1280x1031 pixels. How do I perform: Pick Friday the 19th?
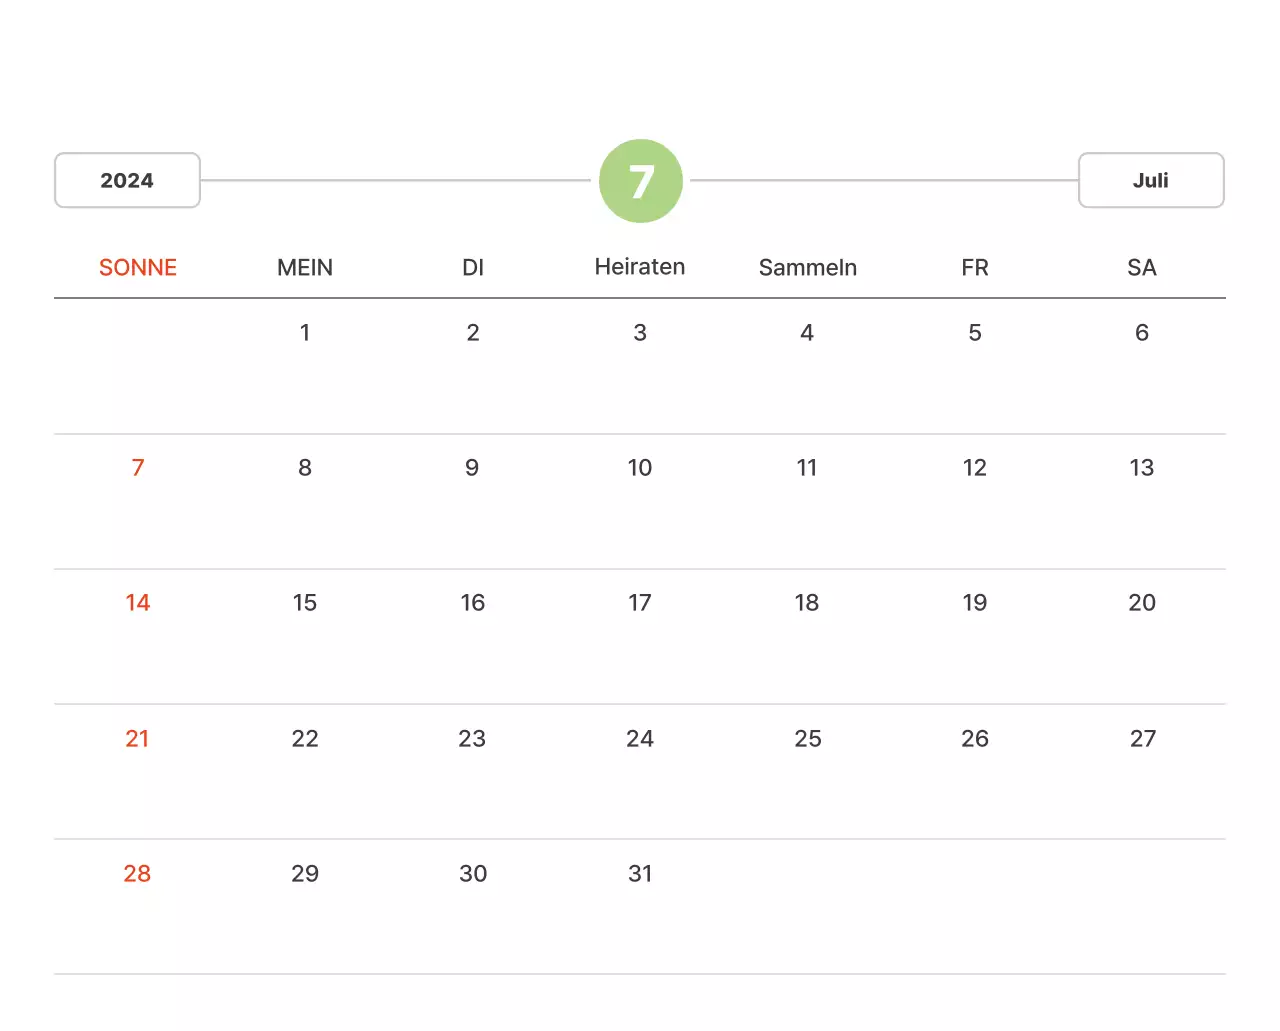pos(975,603)
